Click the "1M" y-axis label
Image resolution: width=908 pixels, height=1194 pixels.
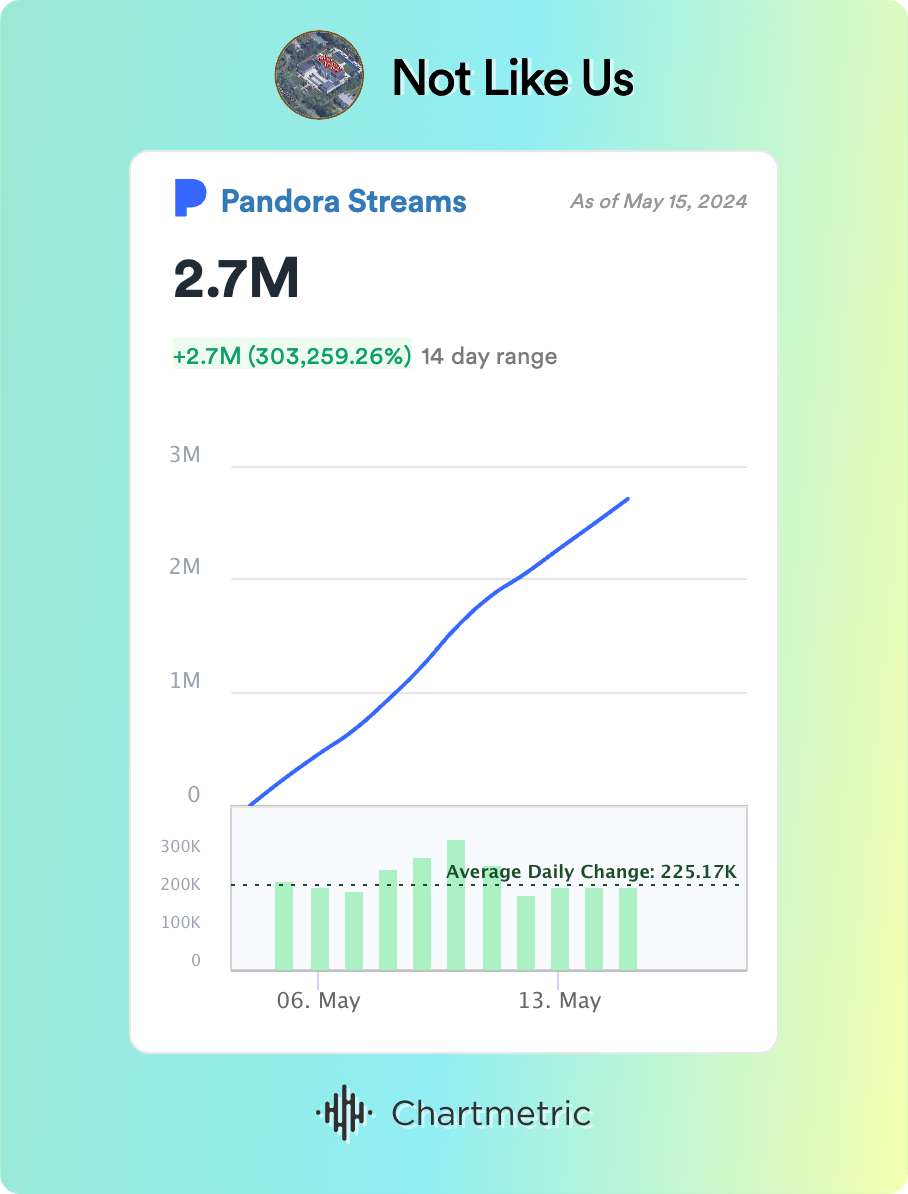click(185, 680)
